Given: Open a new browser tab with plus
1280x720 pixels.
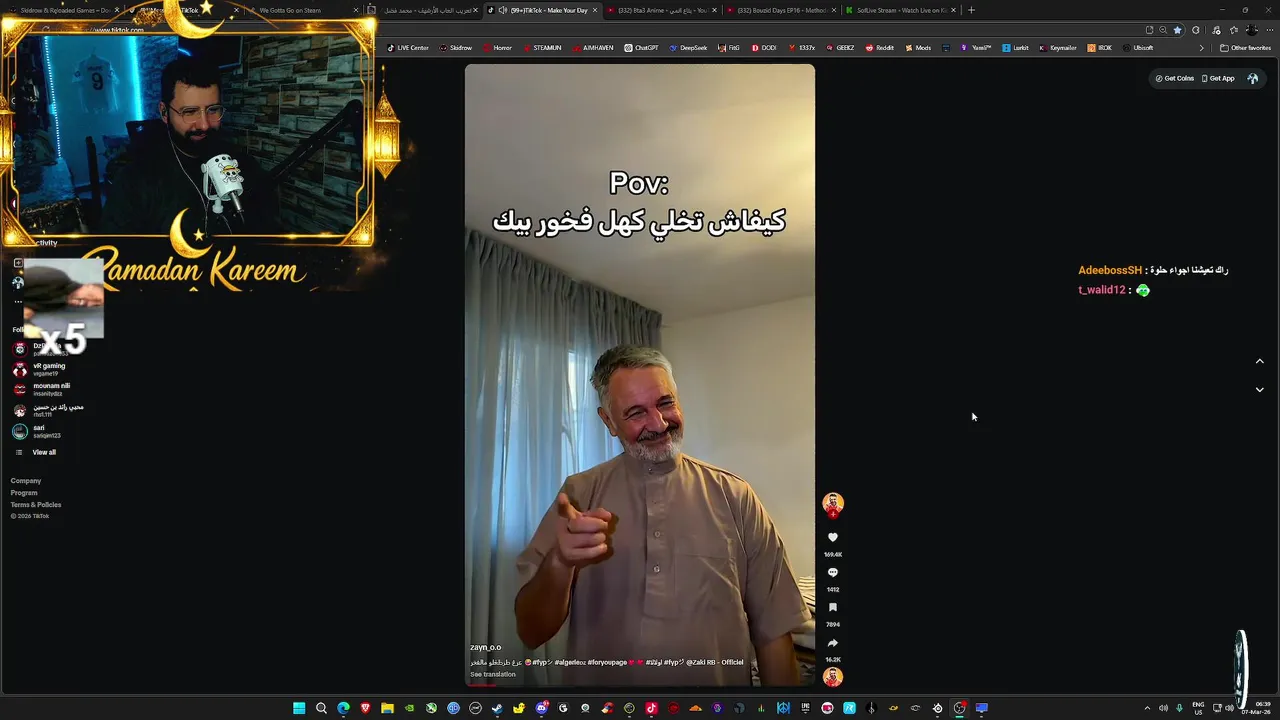Looking at the screenshot, I should point(971,10).
